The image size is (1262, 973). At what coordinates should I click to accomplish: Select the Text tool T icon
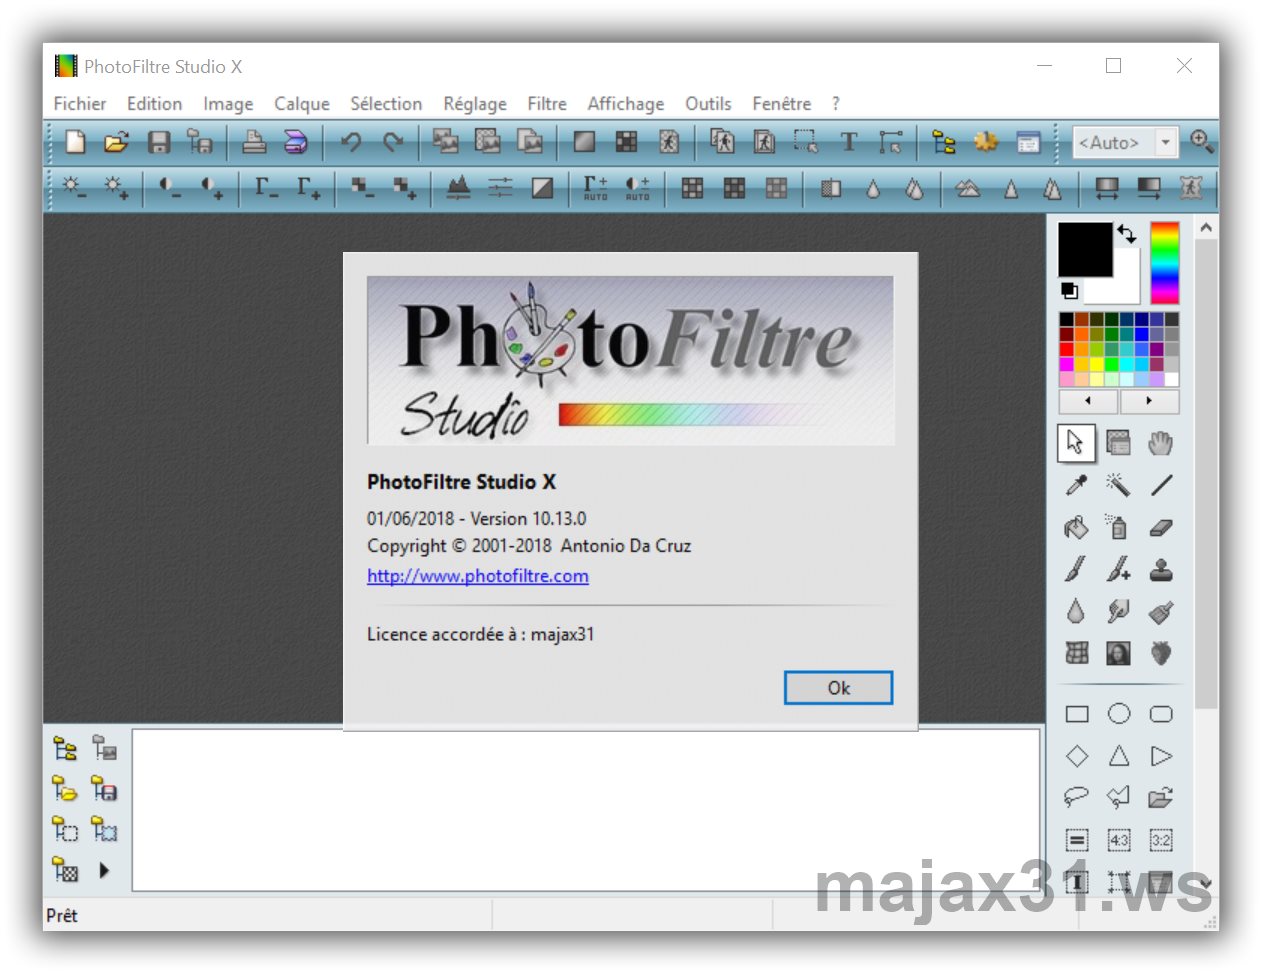tap(849, 142)
